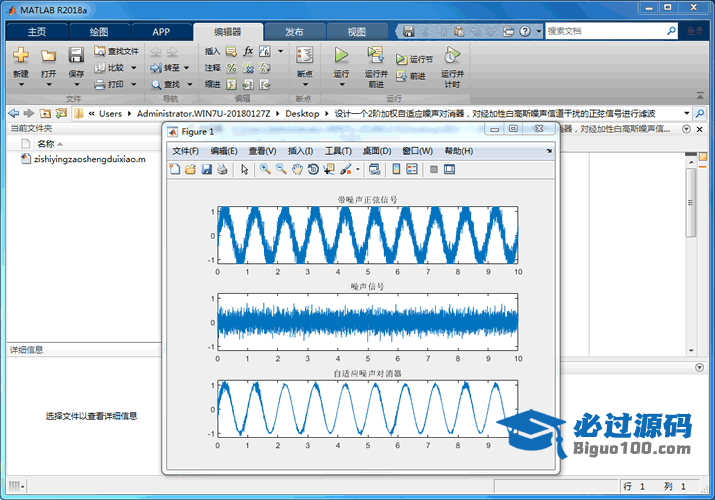Open the 查看(V) menu in Figure 1
Image resolution: width=715 pixels, height=500 pixels.
262,151
